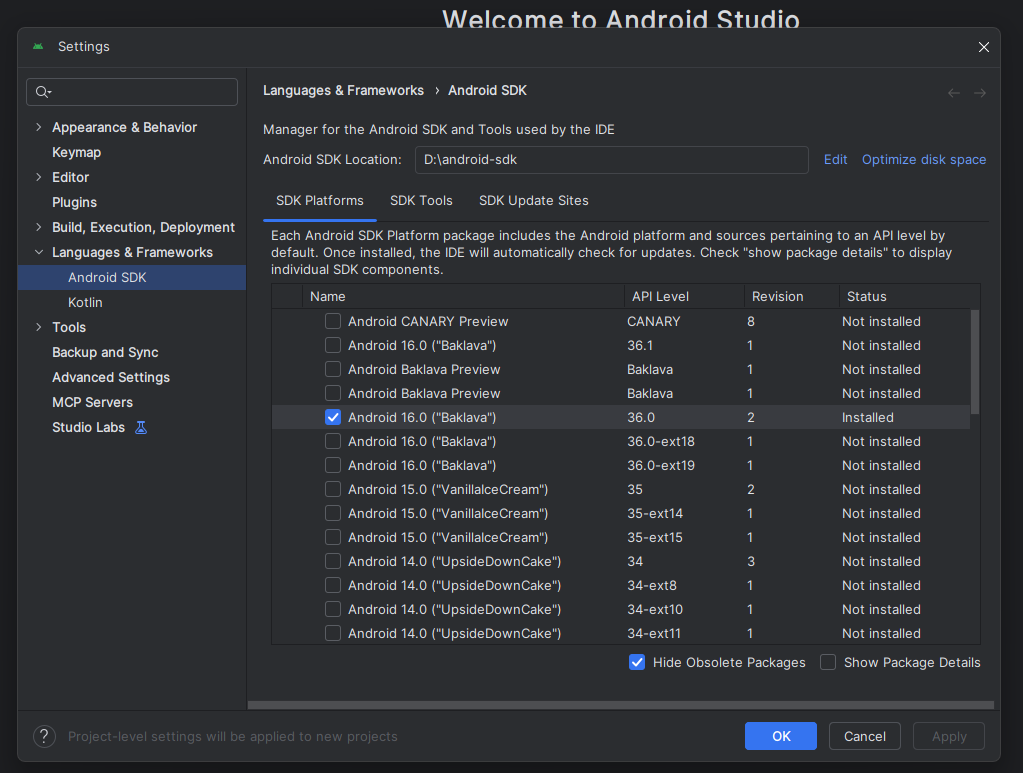Check Android 16.0 Baklava API 36.1 checkbox
The image size is (1023, 773).
point(333,345)
